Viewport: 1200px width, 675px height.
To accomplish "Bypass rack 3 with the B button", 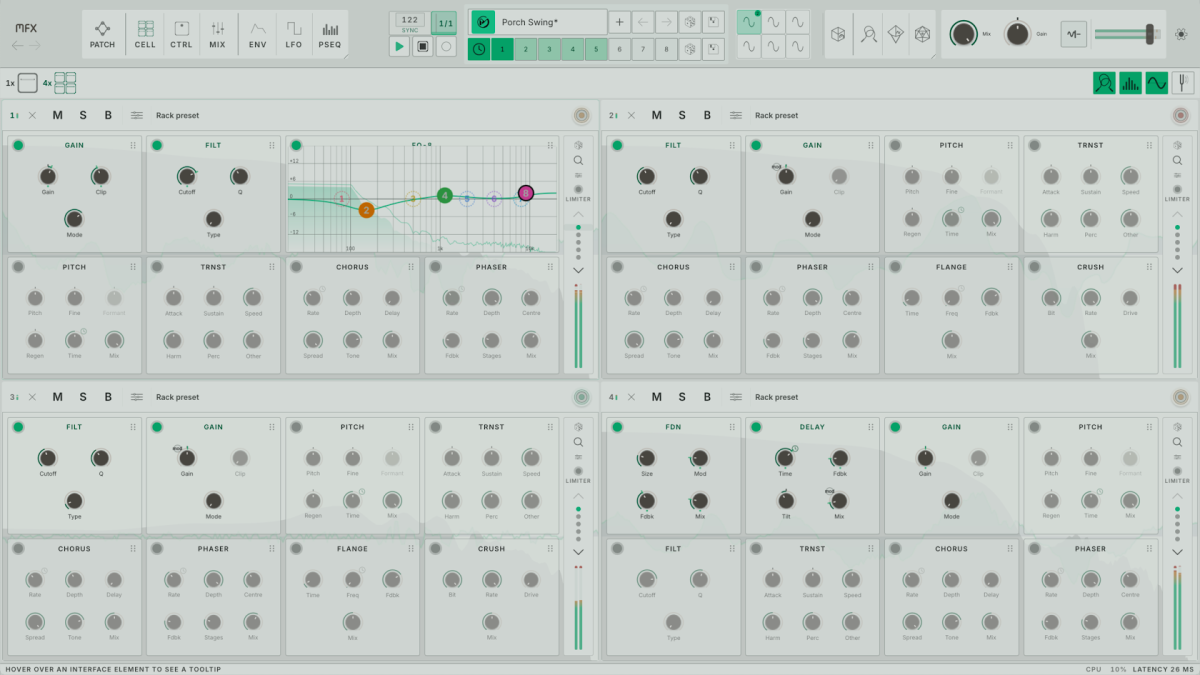I will coord(108,397).
